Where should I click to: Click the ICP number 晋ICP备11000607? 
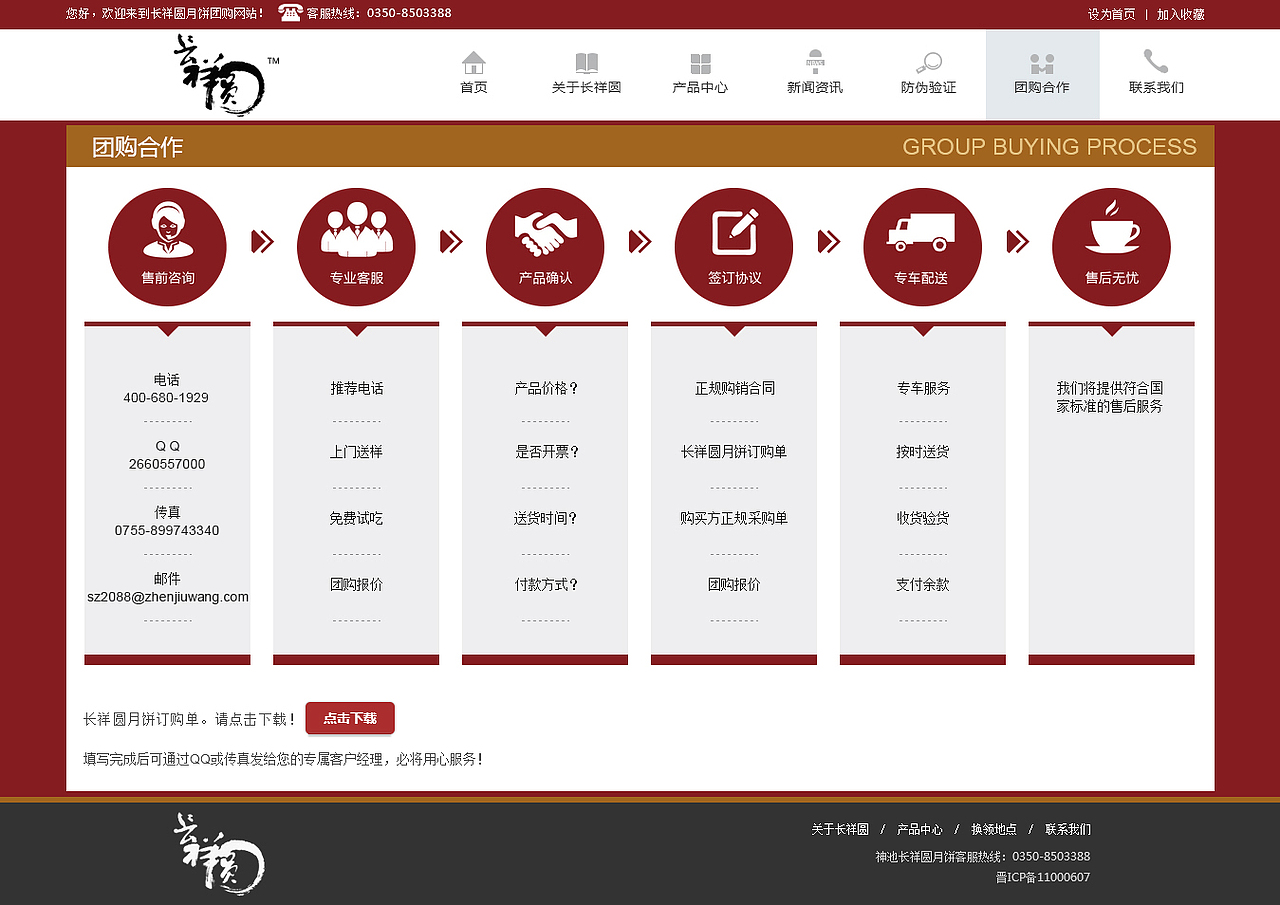(1043, 877)
